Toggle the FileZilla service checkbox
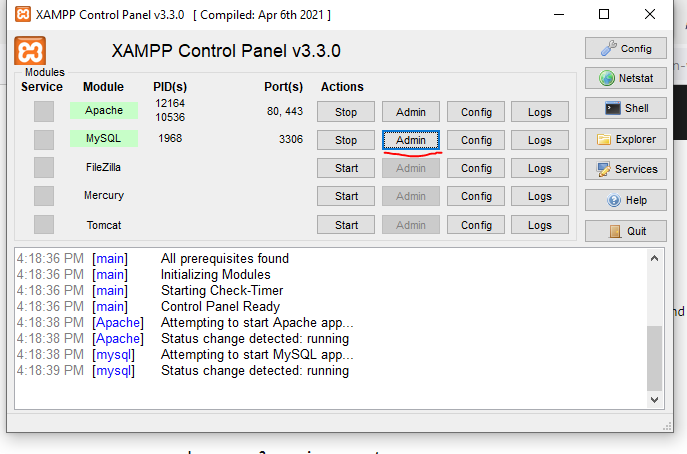The height and width of the screenshot is (454, 687). point(44,167)
